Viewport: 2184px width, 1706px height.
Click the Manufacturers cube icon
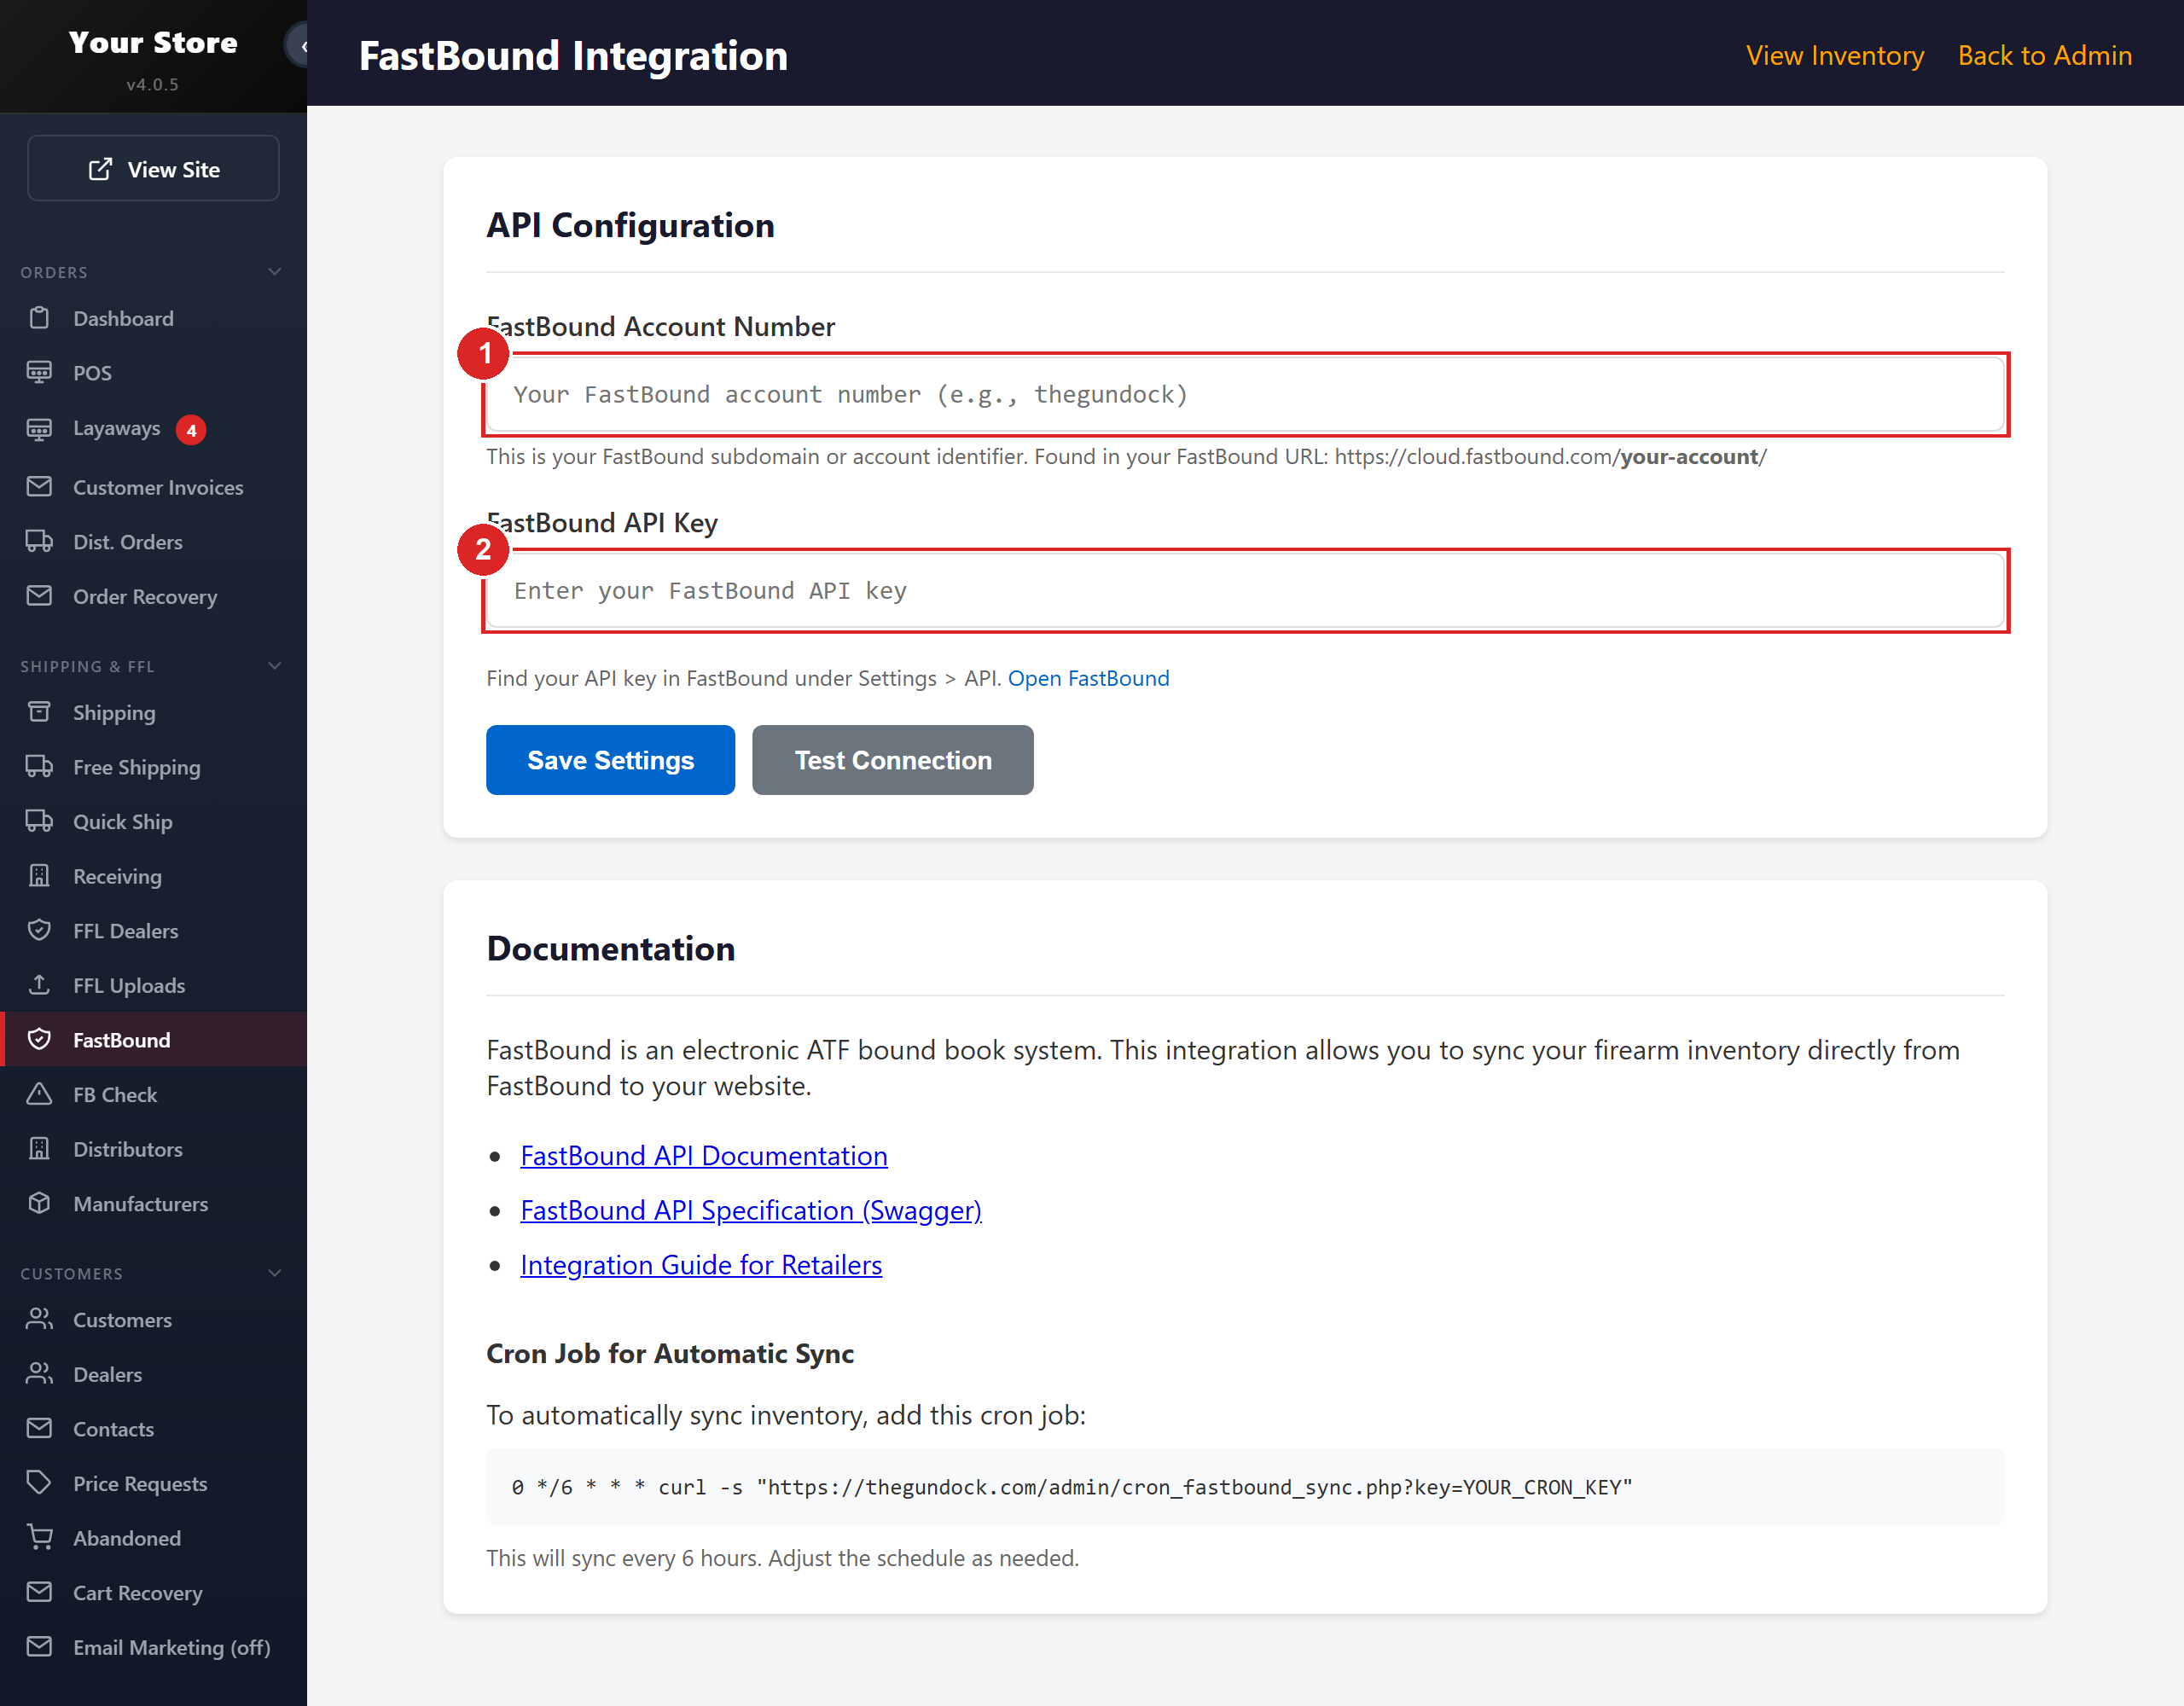coord(39,1203)
